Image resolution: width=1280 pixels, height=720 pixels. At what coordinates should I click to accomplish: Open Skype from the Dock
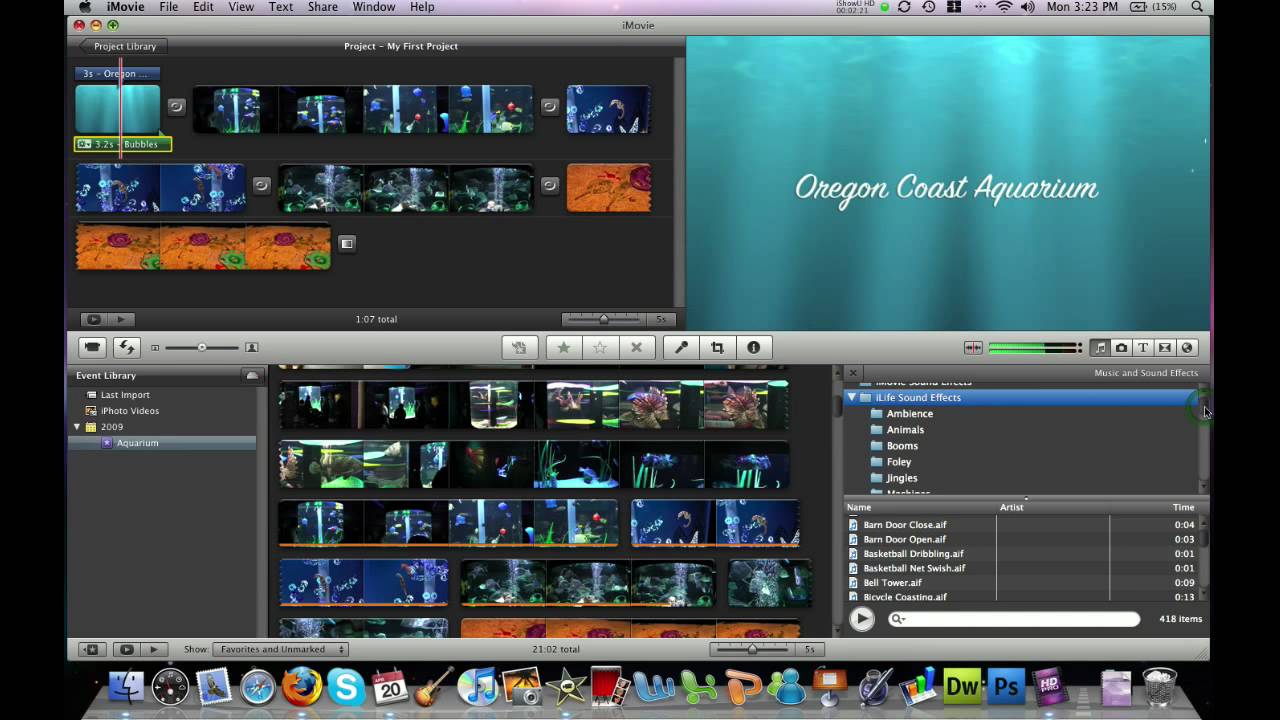pyautogui.click(x=346, y=687)
